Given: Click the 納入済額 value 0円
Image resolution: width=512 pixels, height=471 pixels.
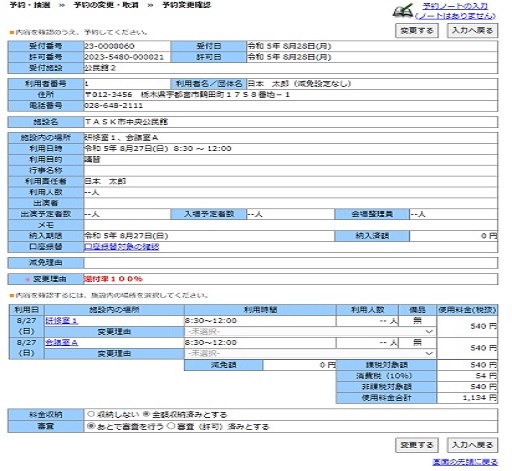Looking at the screenshot, I should 489,236.
